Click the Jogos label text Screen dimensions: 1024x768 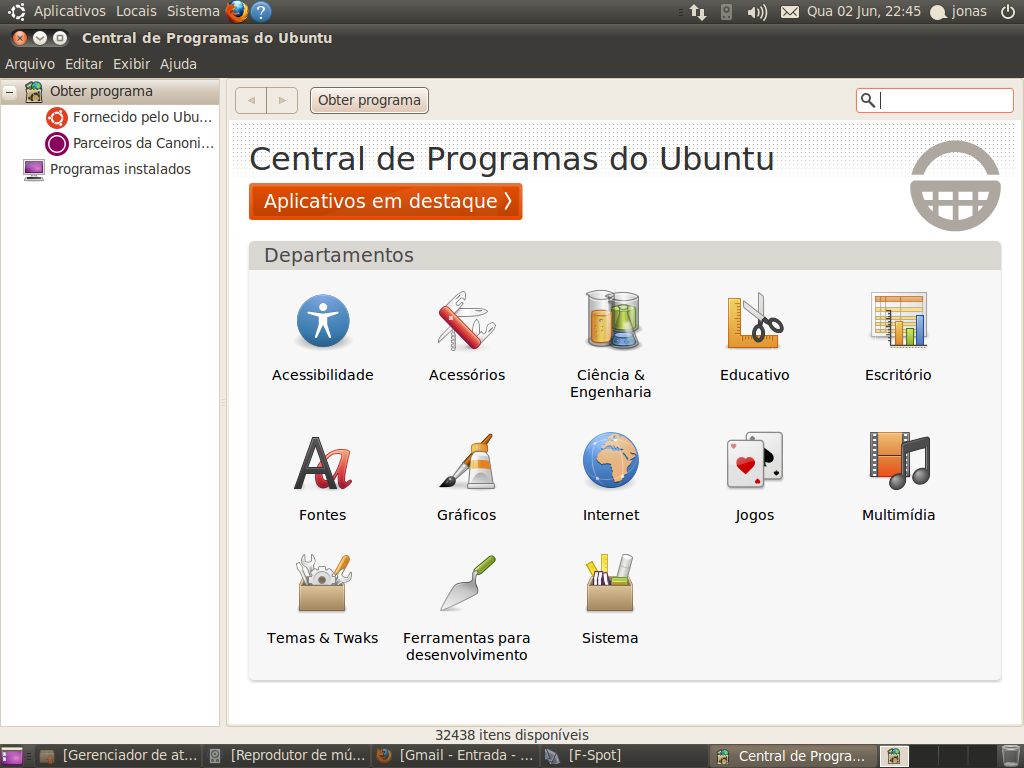(x=754, y=515)
